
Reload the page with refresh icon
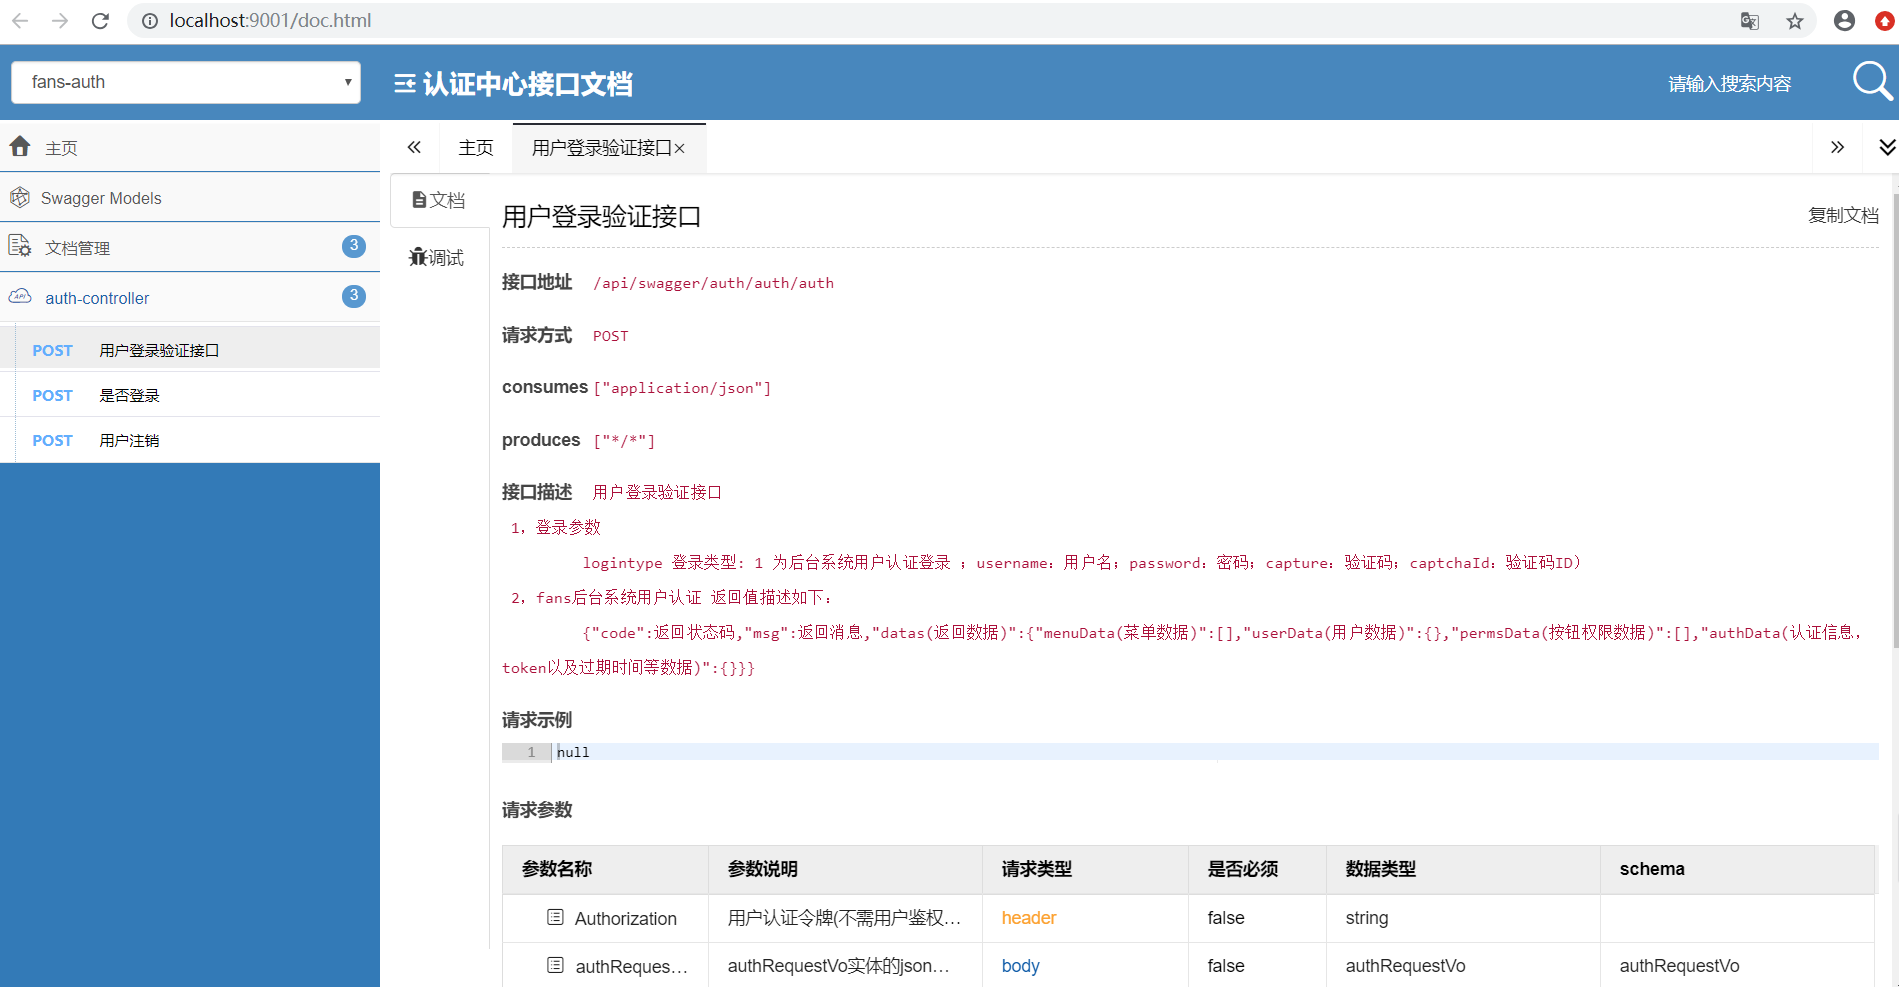click(100, 20)
